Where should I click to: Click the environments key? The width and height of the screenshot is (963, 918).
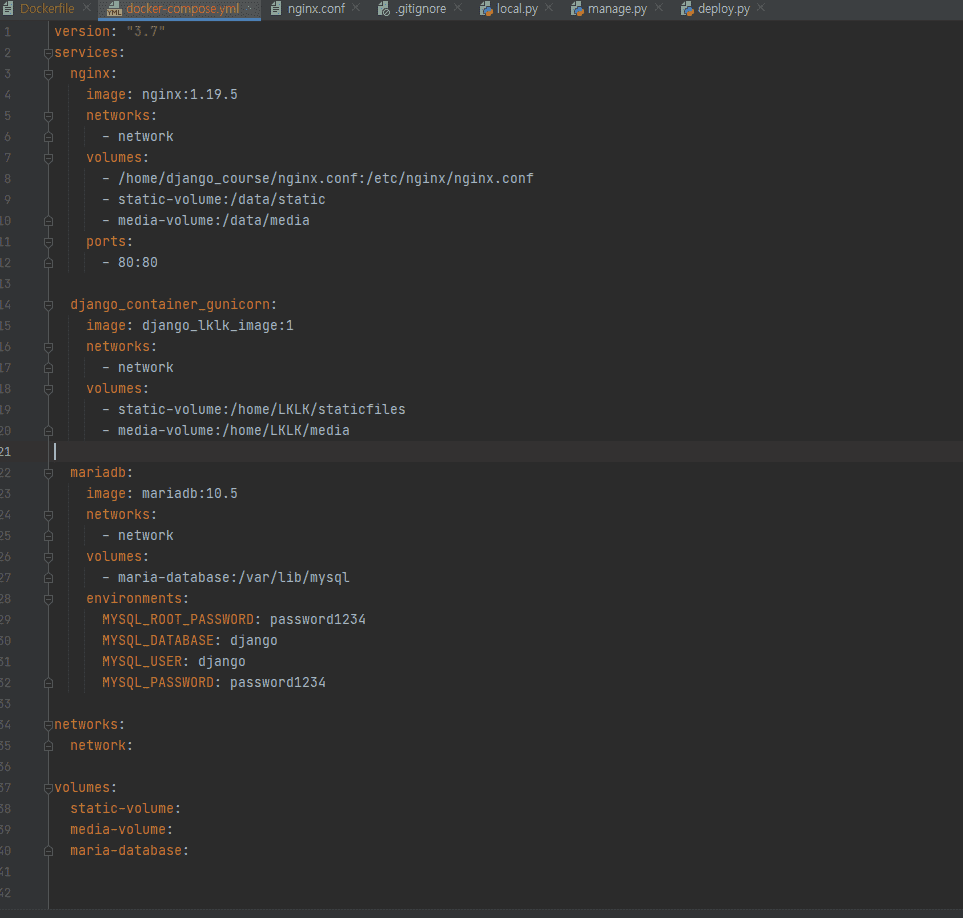tap(135, 599)
